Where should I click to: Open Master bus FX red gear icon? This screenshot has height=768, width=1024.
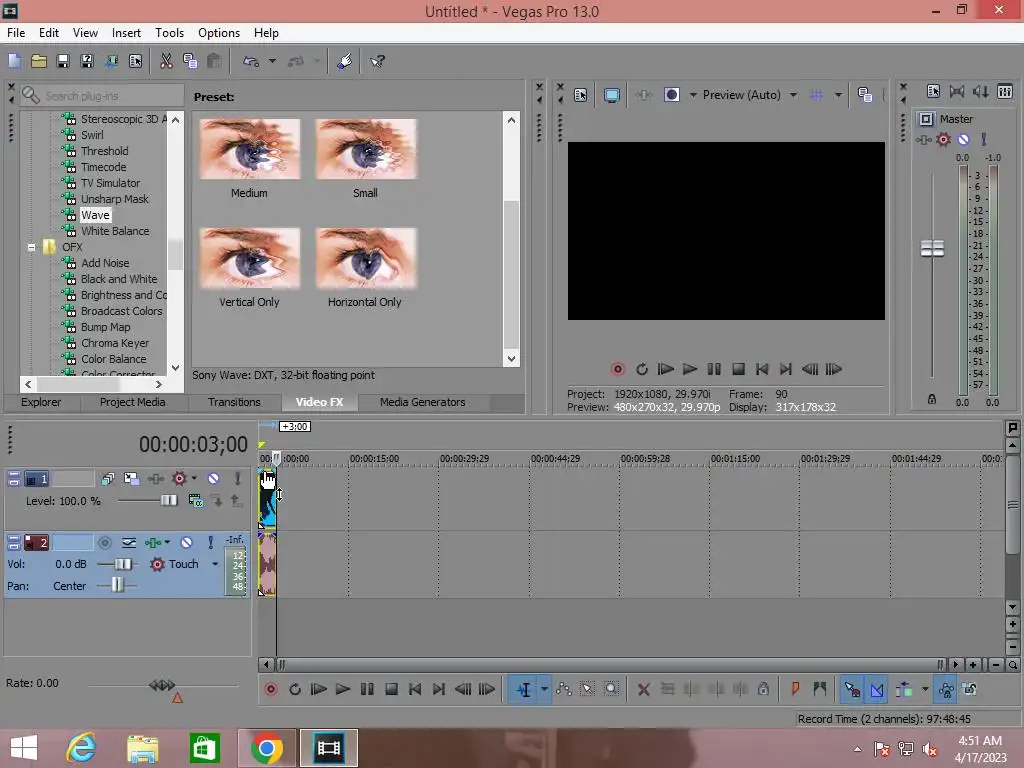click(943, 139)
